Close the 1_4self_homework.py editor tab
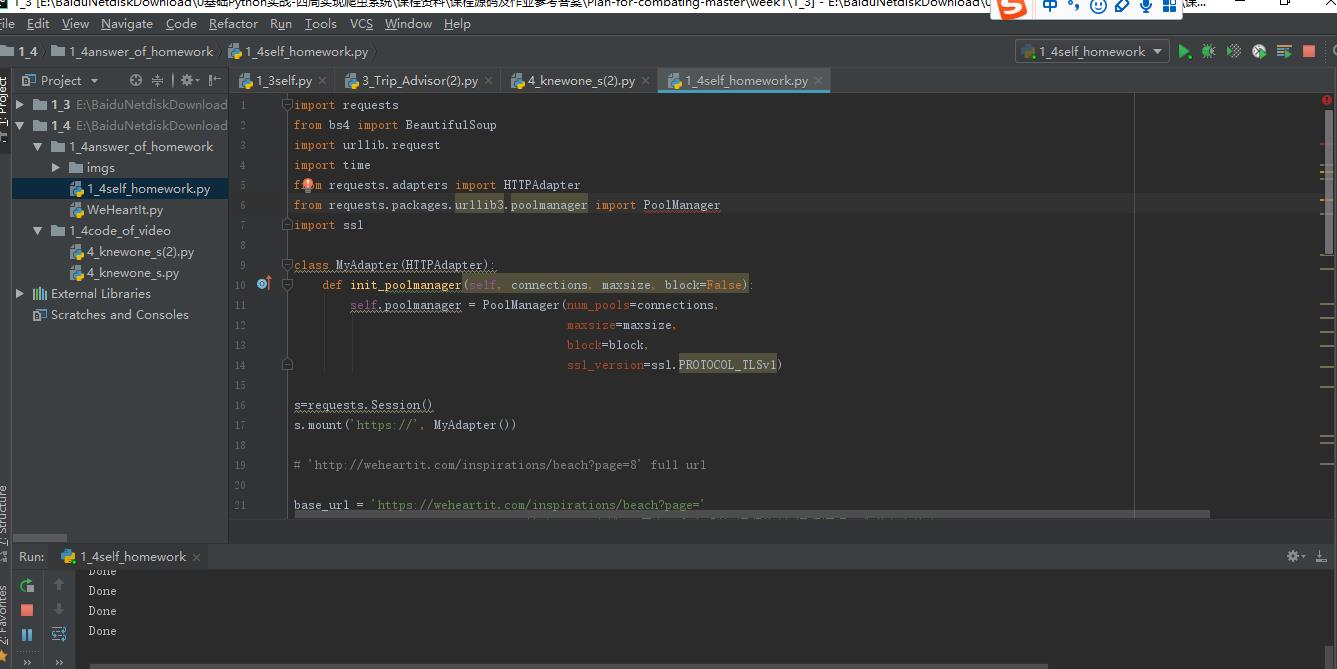This screenshot has width=1337, height=669. click(x=819, y=80)
